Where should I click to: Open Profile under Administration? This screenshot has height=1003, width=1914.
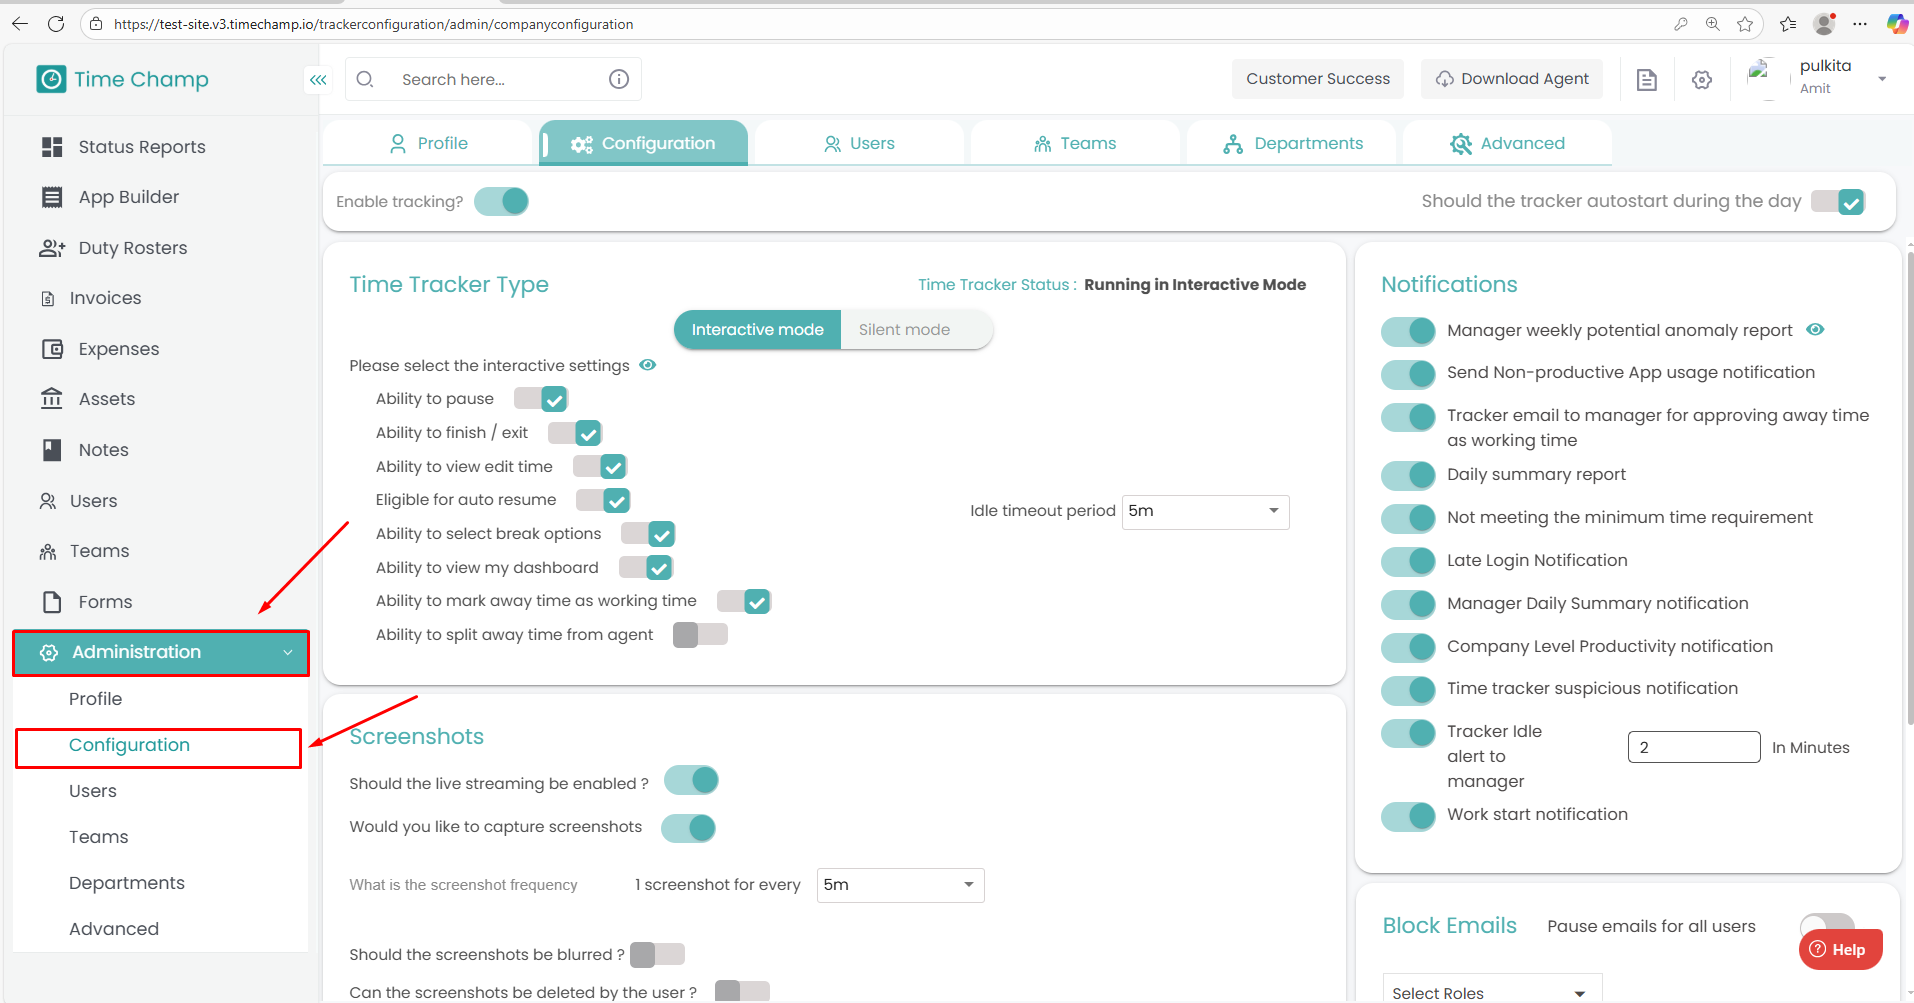96,699
